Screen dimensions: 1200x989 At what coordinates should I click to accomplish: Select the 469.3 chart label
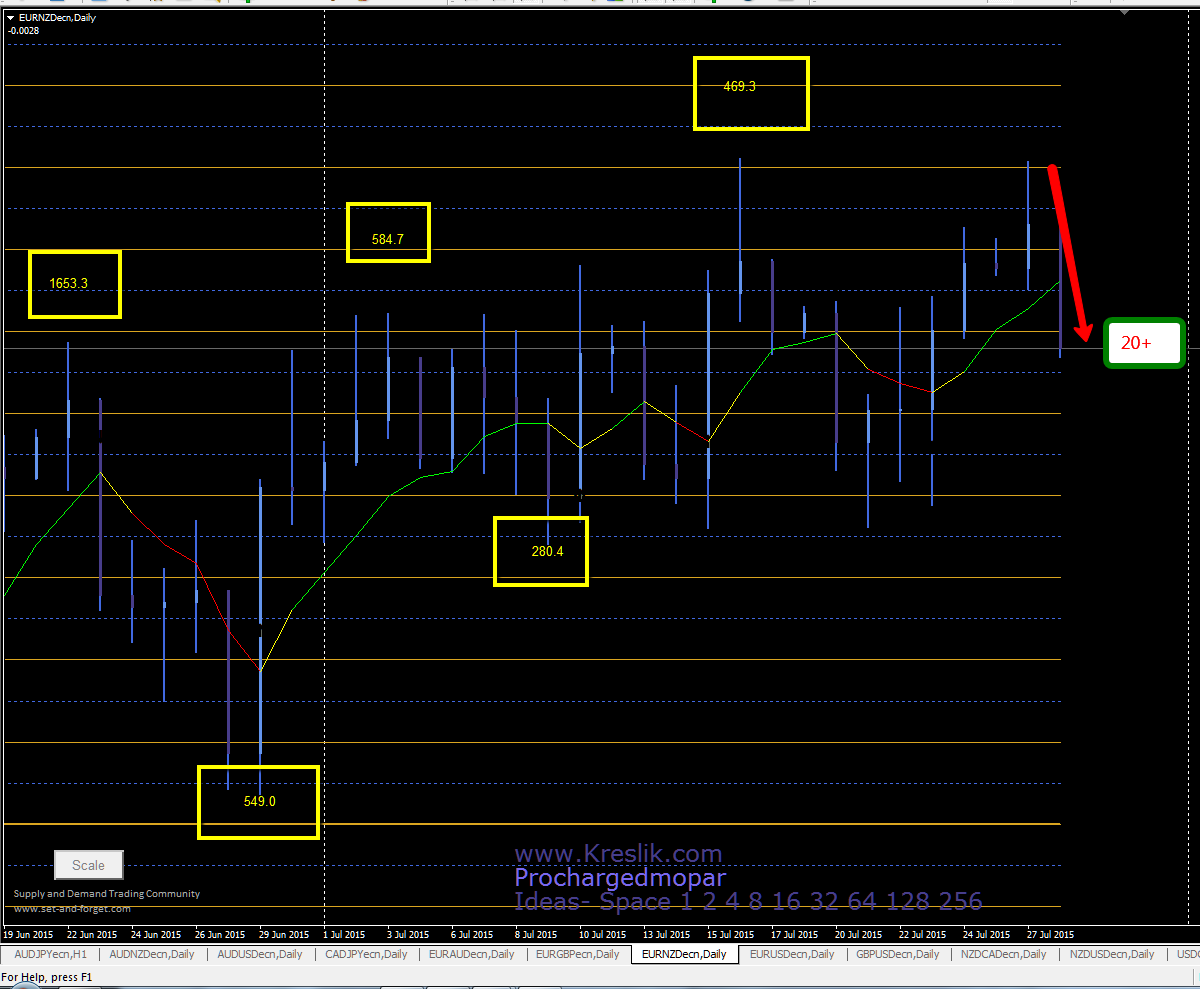[739, 87]
